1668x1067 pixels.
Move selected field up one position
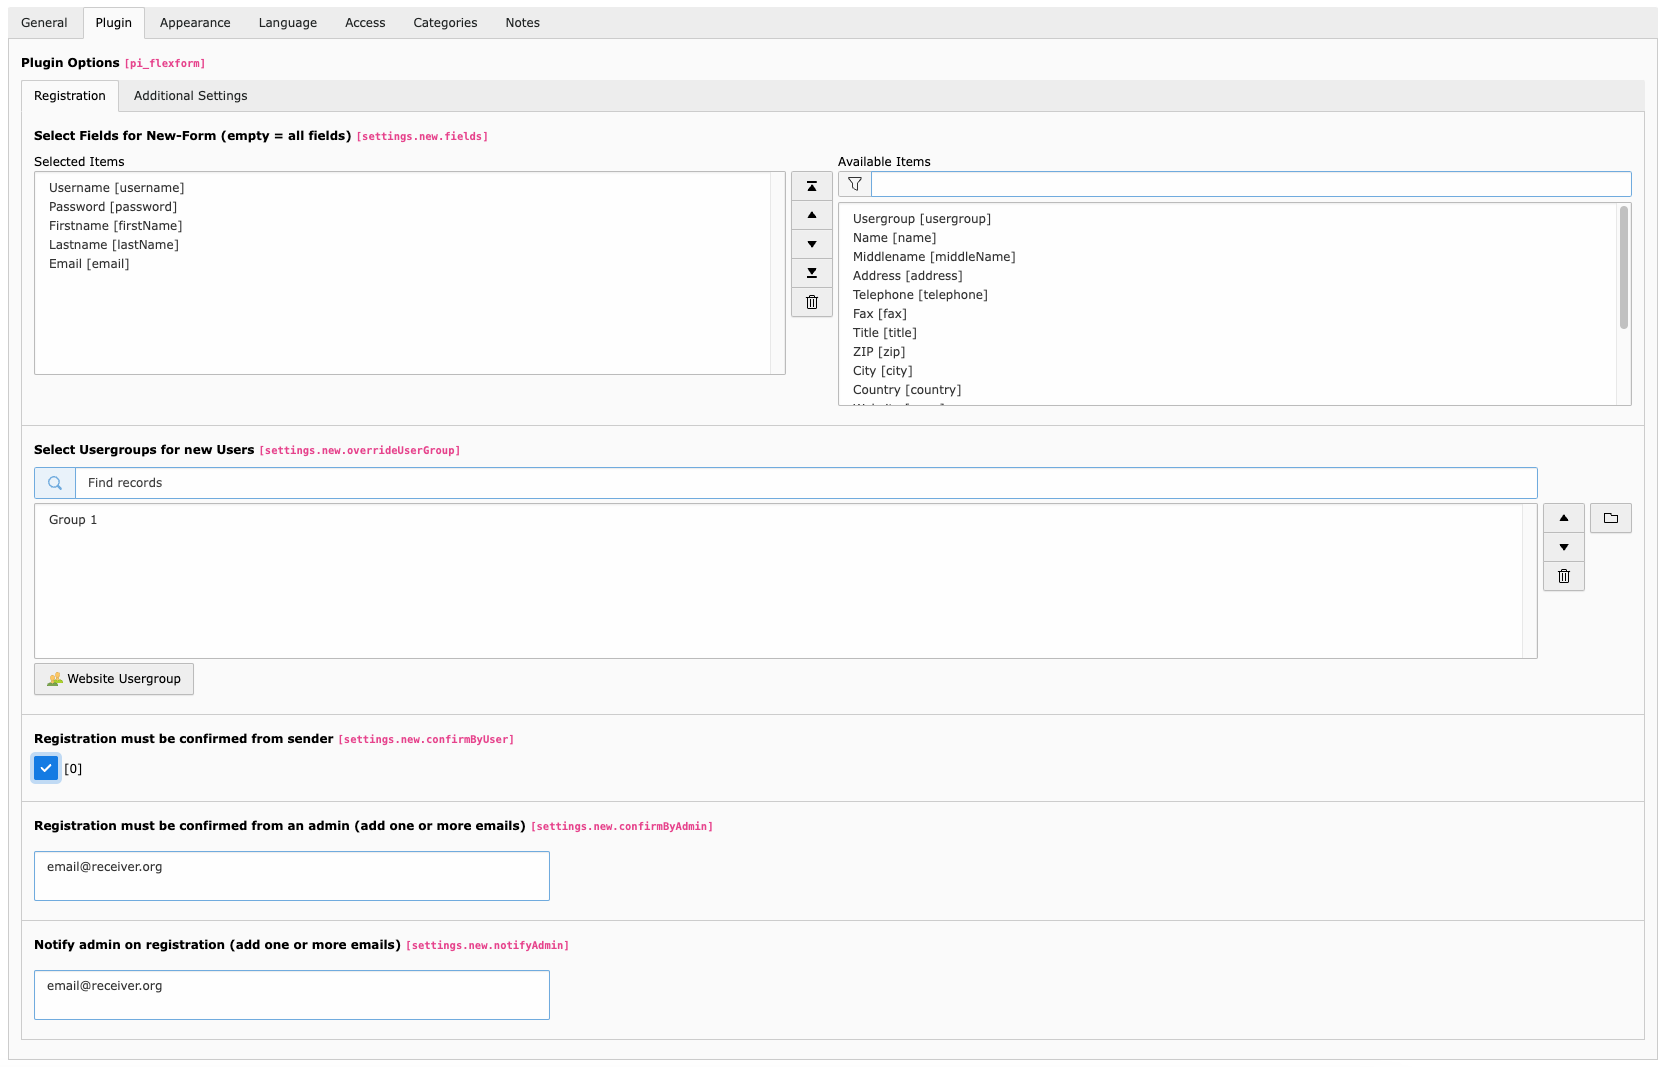tap(811, 215)
